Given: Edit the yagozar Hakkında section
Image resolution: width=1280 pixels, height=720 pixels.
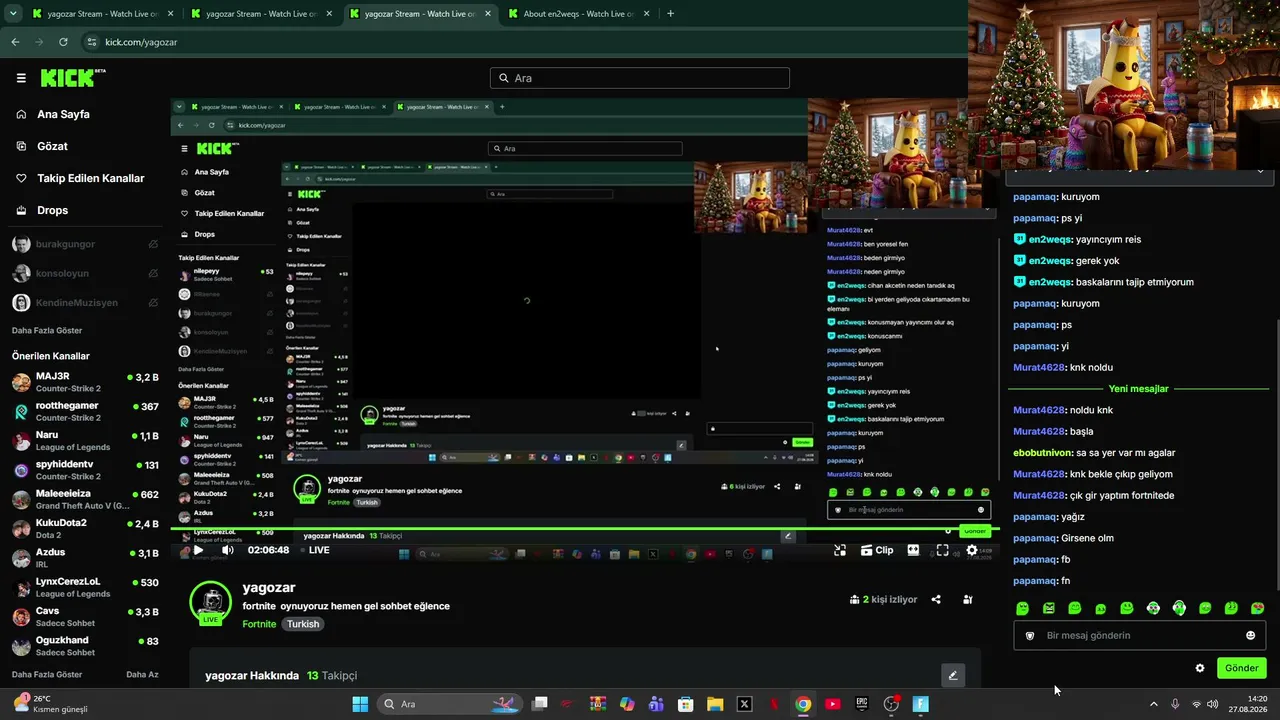Looking at the screenshot, I should (953, 675).
